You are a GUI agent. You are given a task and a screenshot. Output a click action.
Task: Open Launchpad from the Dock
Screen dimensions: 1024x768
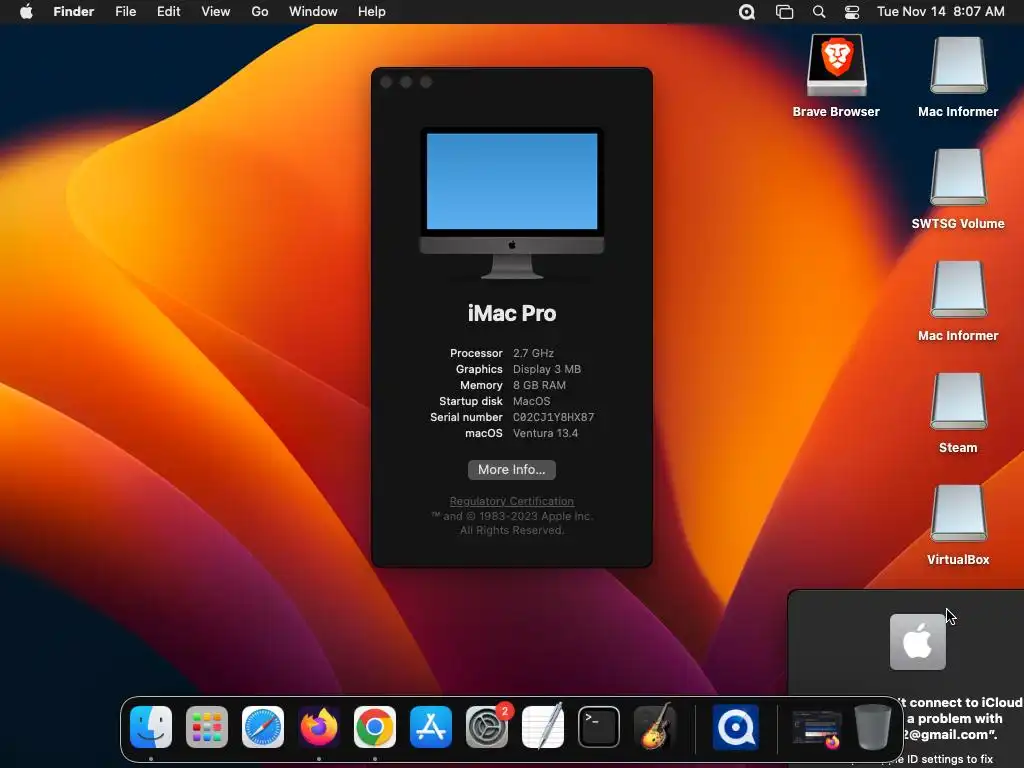pos(207,727)
